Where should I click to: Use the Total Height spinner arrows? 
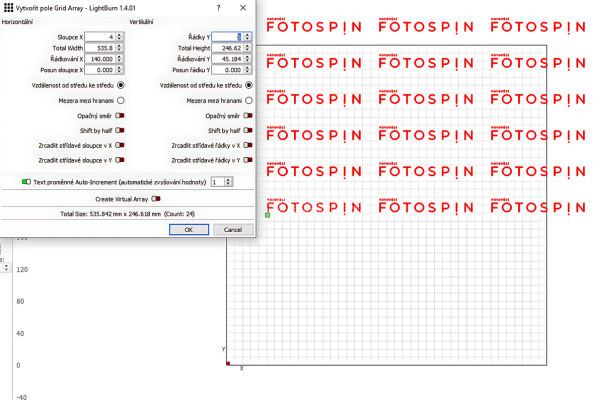(247, 48)
